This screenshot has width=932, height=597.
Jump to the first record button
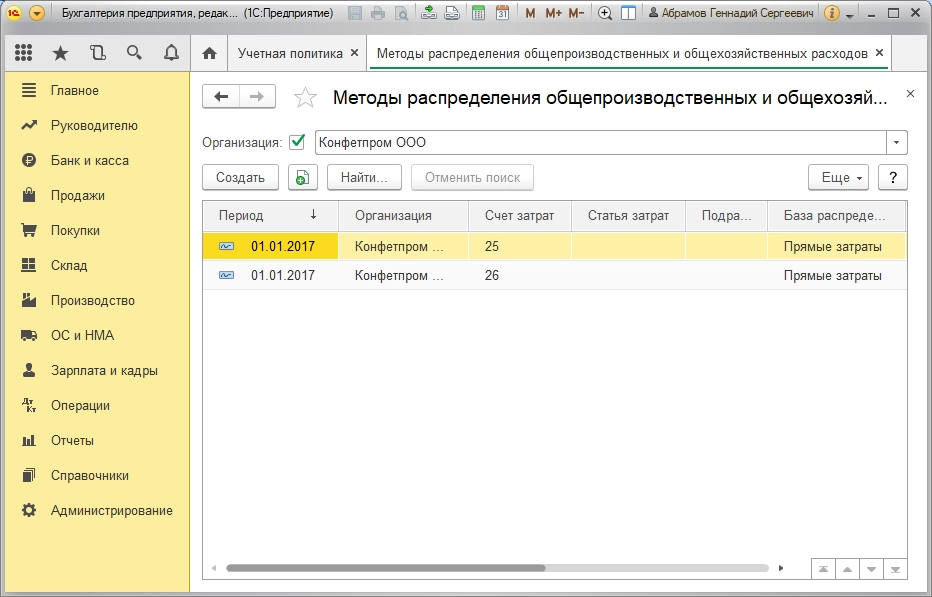pos(823,569)
